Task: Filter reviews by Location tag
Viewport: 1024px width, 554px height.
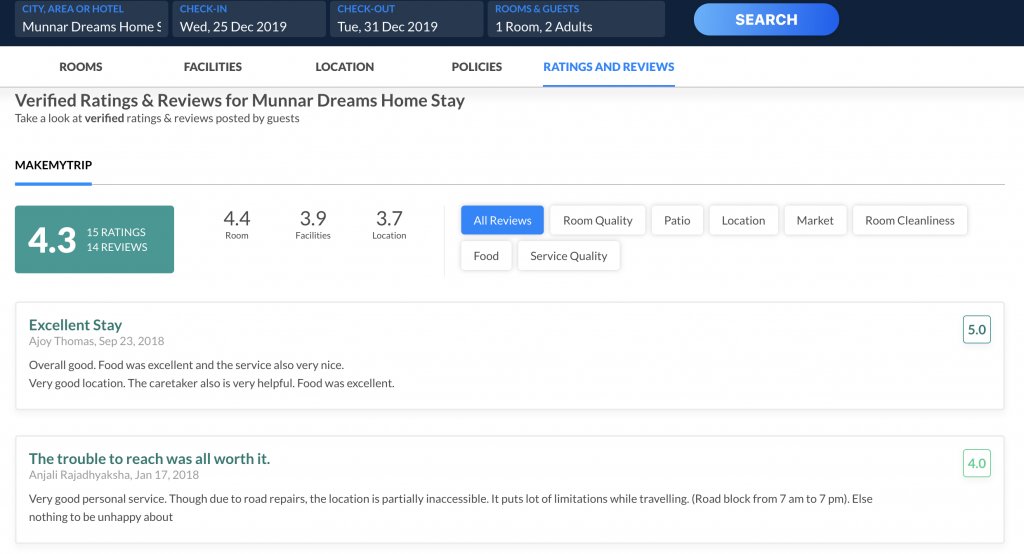Action: tap(743, 220)
